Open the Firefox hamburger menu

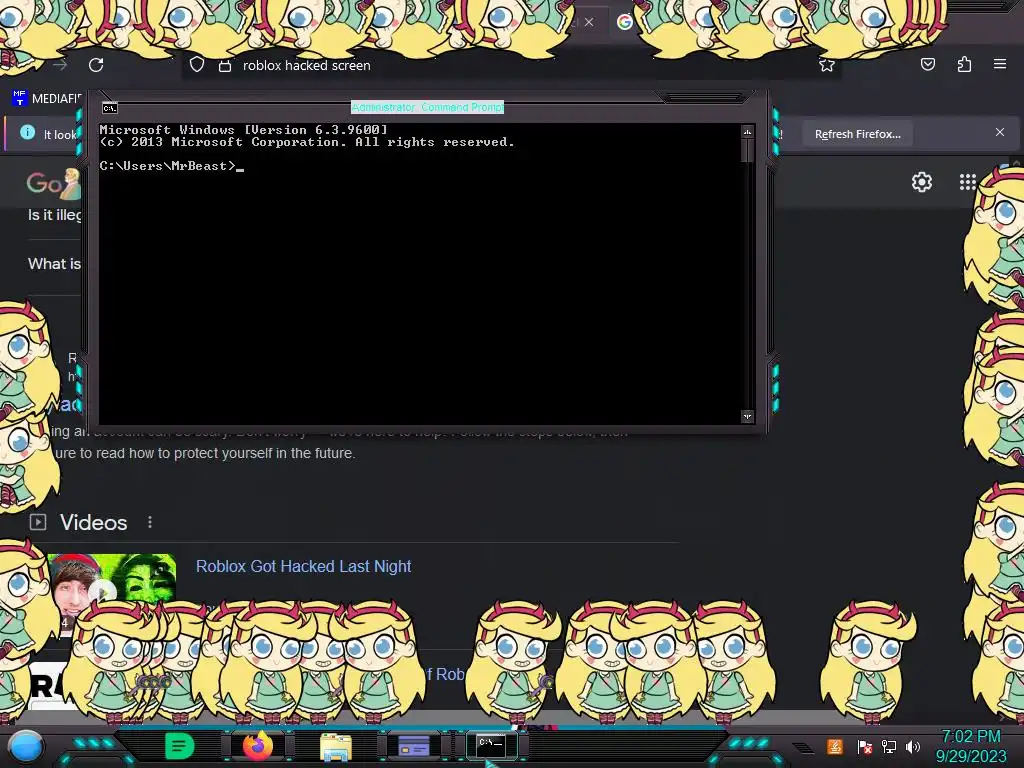[x=1000, y=64]
